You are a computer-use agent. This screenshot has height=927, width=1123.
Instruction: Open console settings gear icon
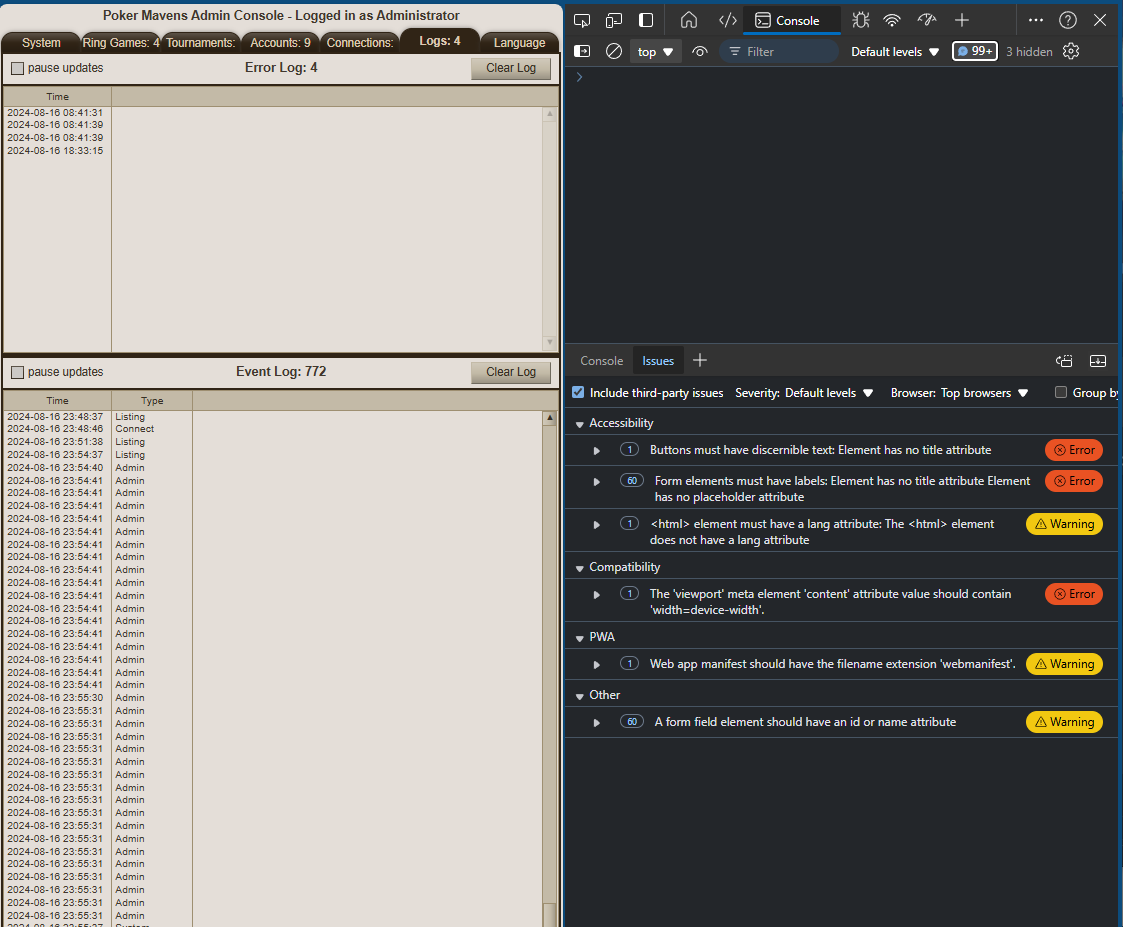[1071, 51]
